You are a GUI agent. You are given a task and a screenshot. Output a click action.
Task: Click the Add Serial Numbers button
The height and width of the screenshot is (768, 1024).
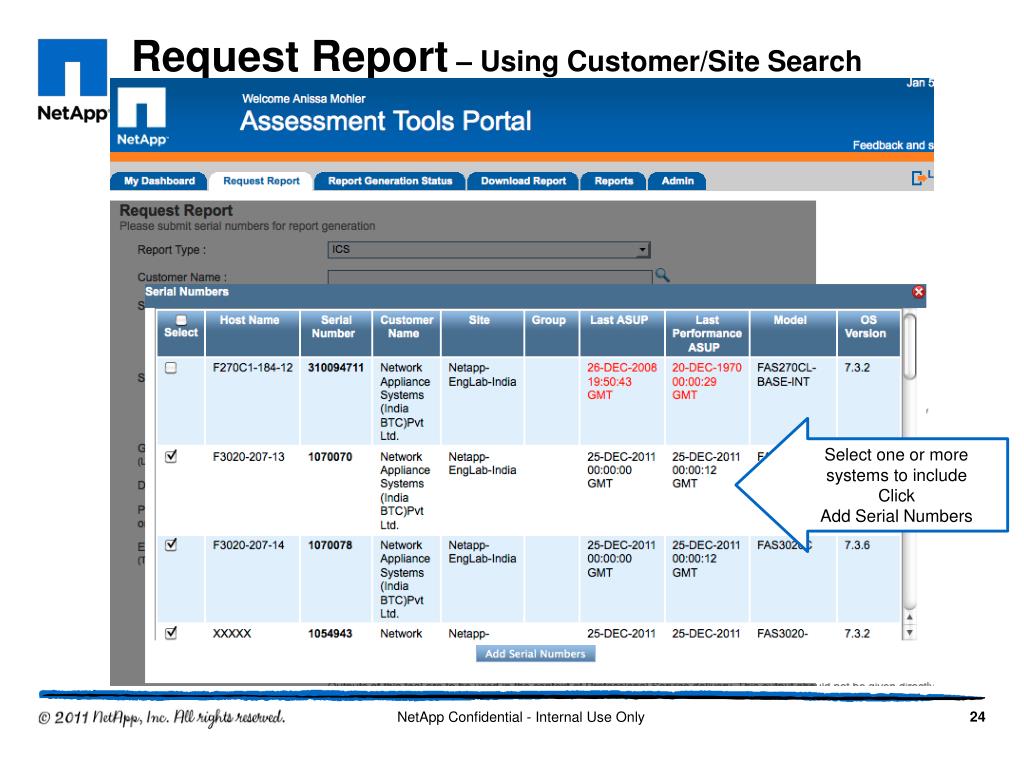tap(536, 654)
